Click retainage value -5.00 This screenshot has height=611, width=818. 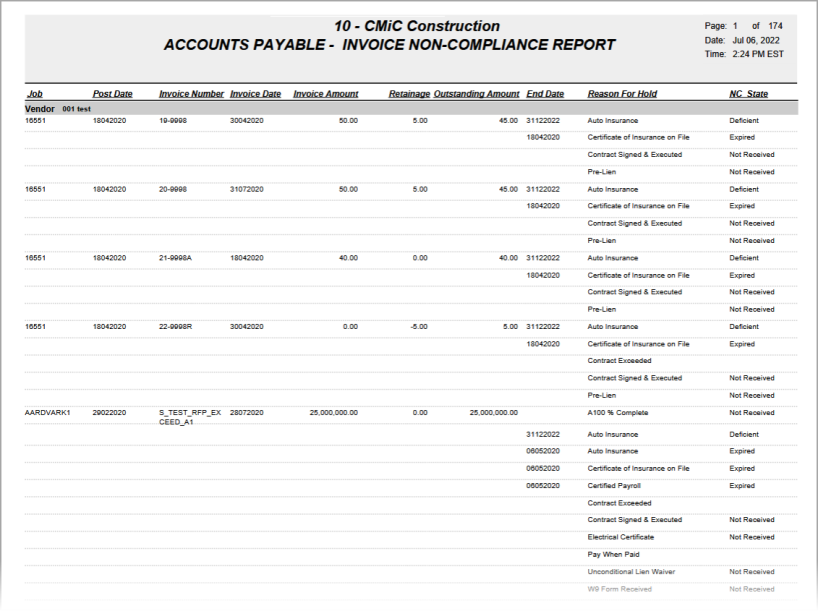418,327
